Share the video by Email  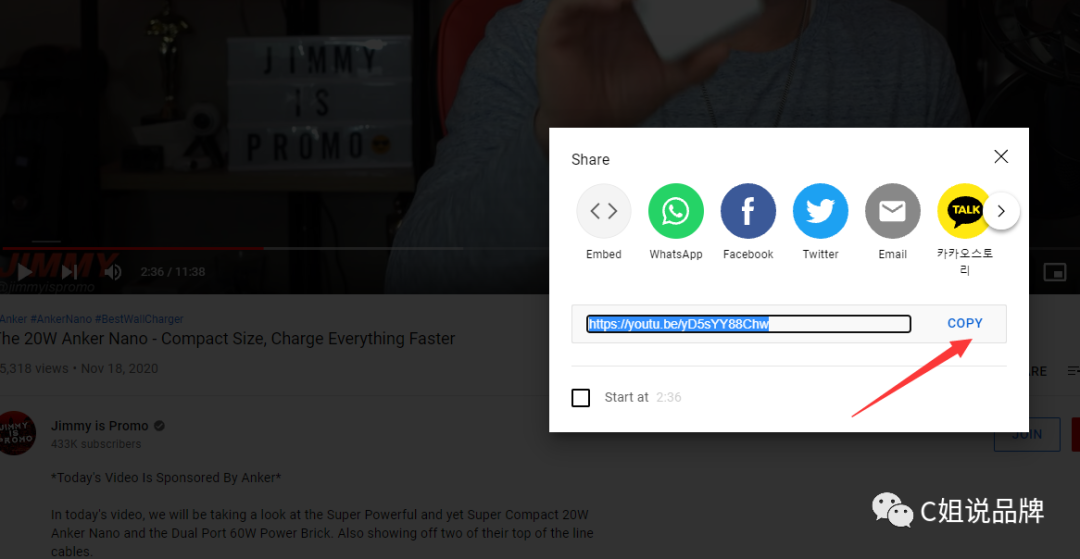pos(893,211)
